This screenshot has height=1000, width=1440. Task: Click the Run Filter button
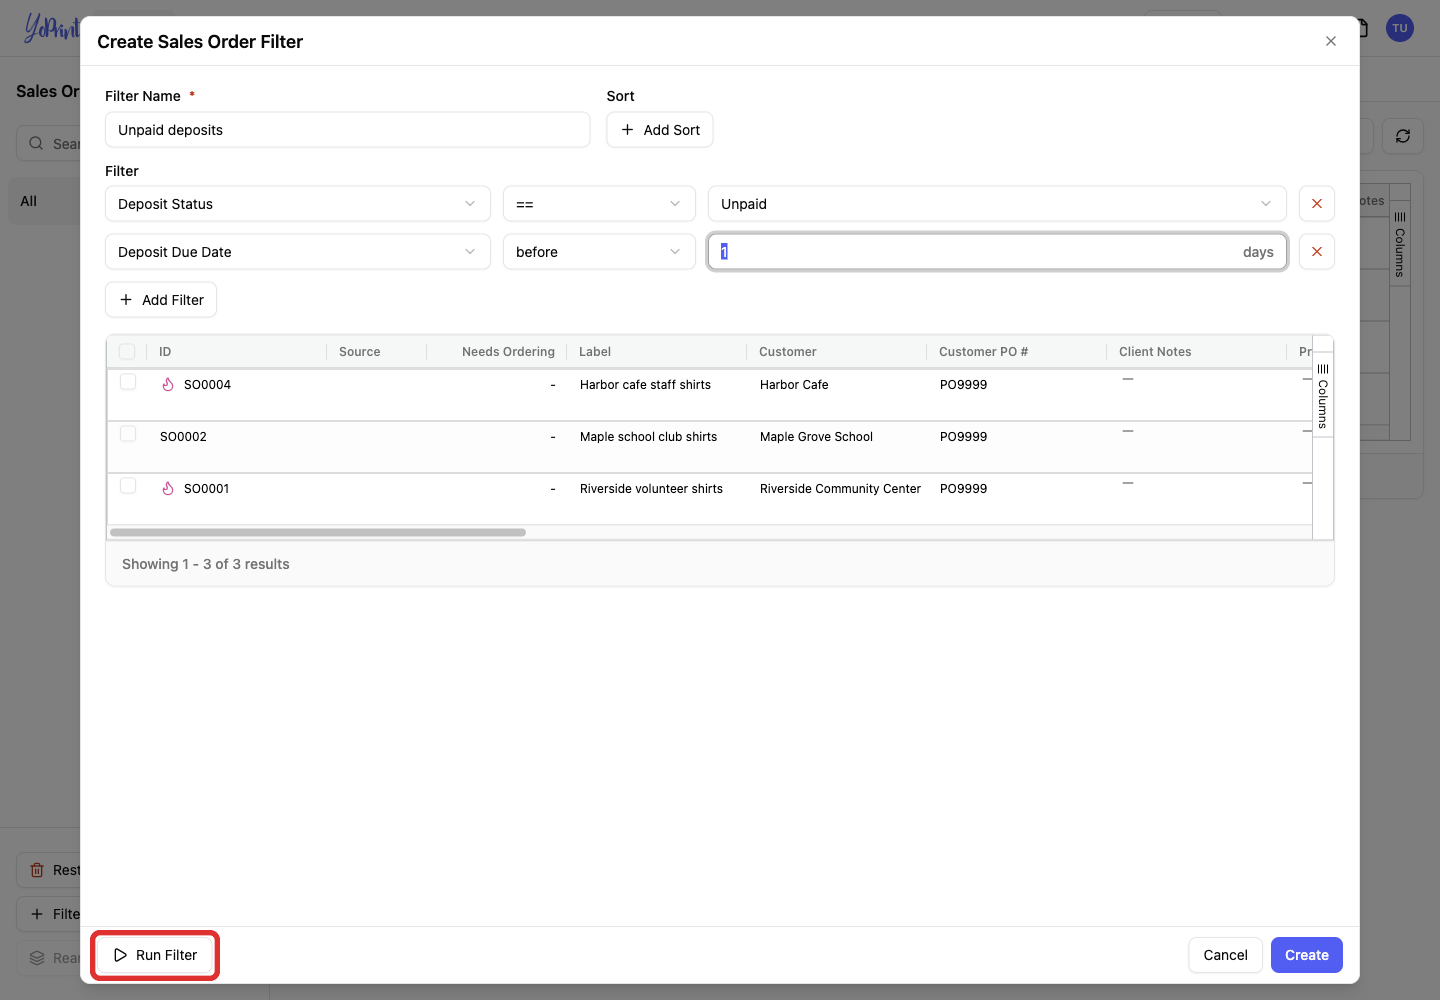pyautogui.click(x=155, y=955)
